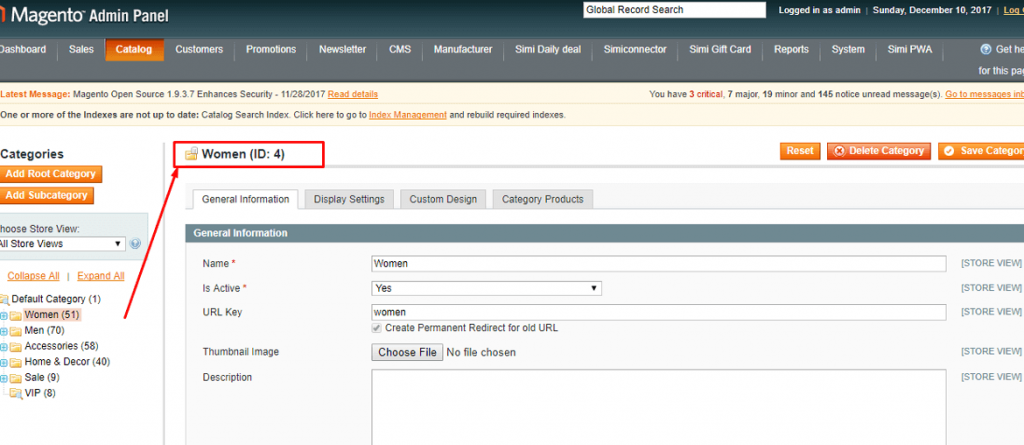The image size is (1024, 445).
Task: Click the Women category folder icon
Action: [x=16, y=316]
